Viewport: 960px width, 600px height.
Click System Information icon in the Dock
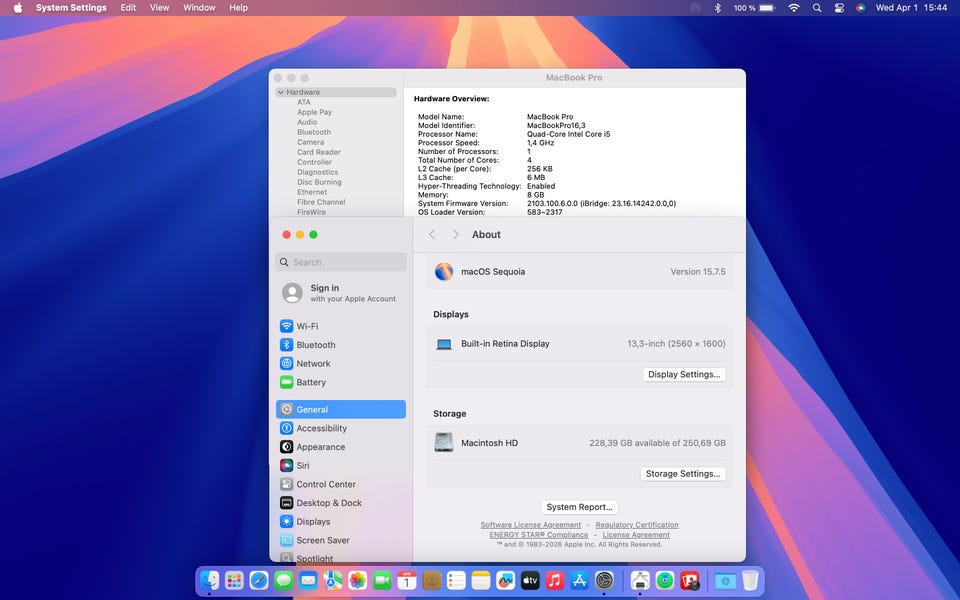tap(640, 580)
